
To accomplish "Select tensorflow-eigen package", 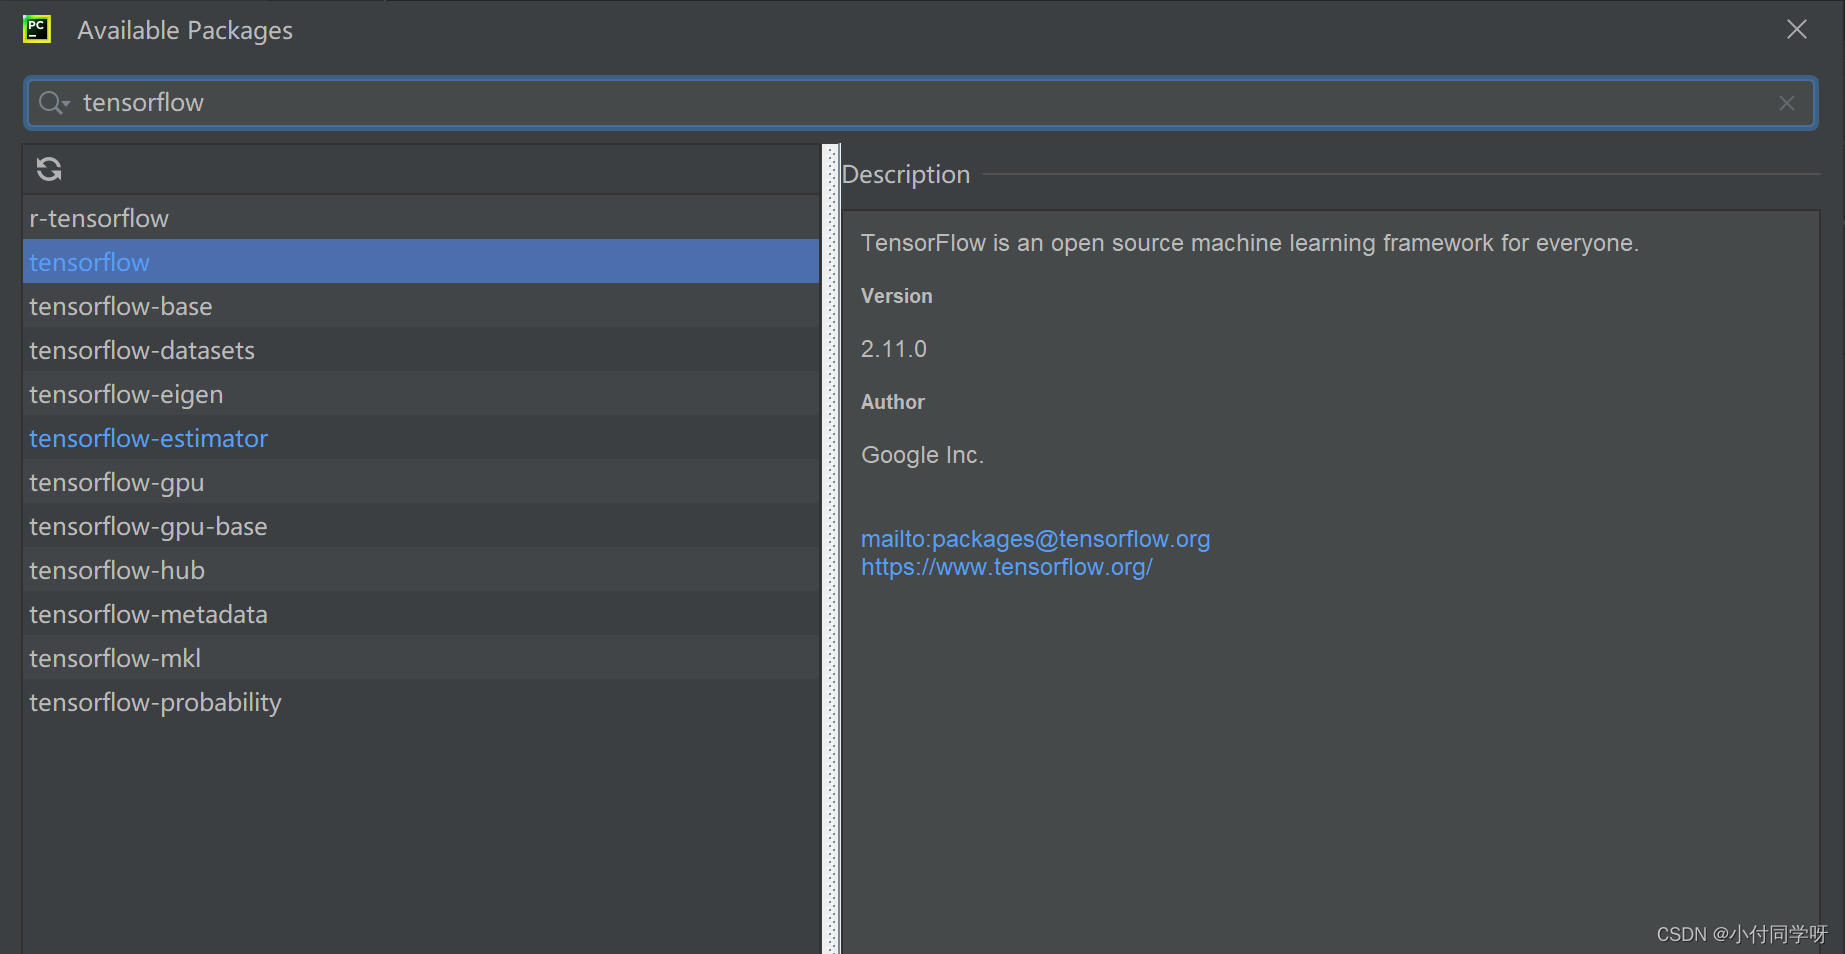I will [421, 394].
